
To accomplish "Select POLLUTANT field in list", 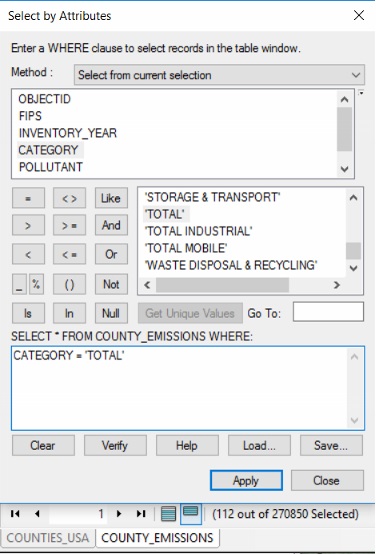I will 51,167.
